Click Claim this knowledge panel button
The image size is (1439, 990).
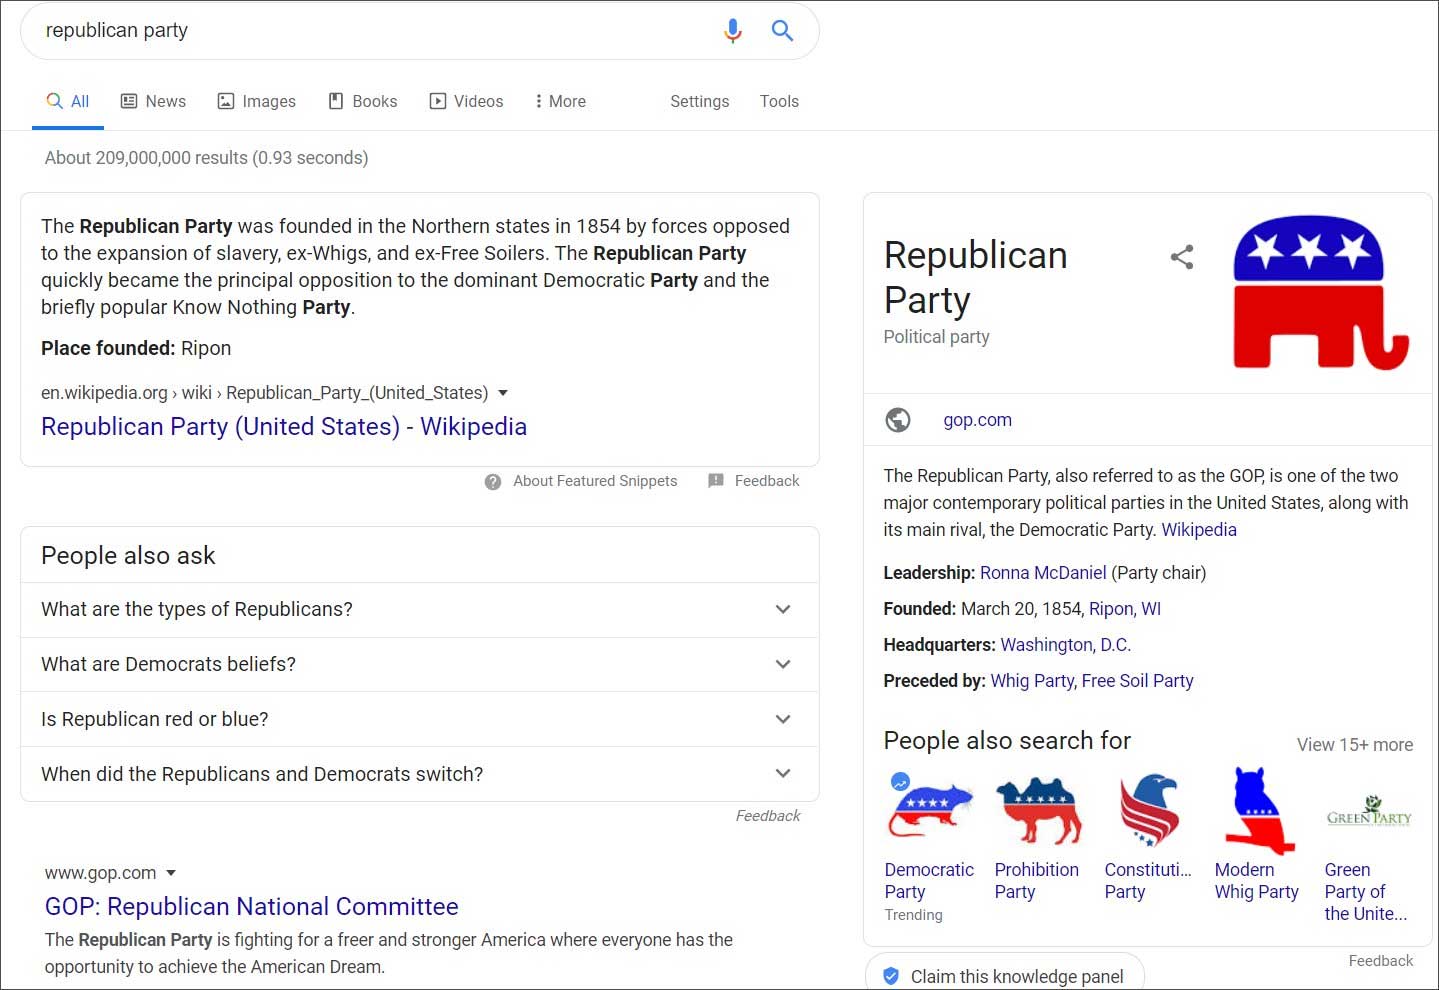[x=1004, y=974]
